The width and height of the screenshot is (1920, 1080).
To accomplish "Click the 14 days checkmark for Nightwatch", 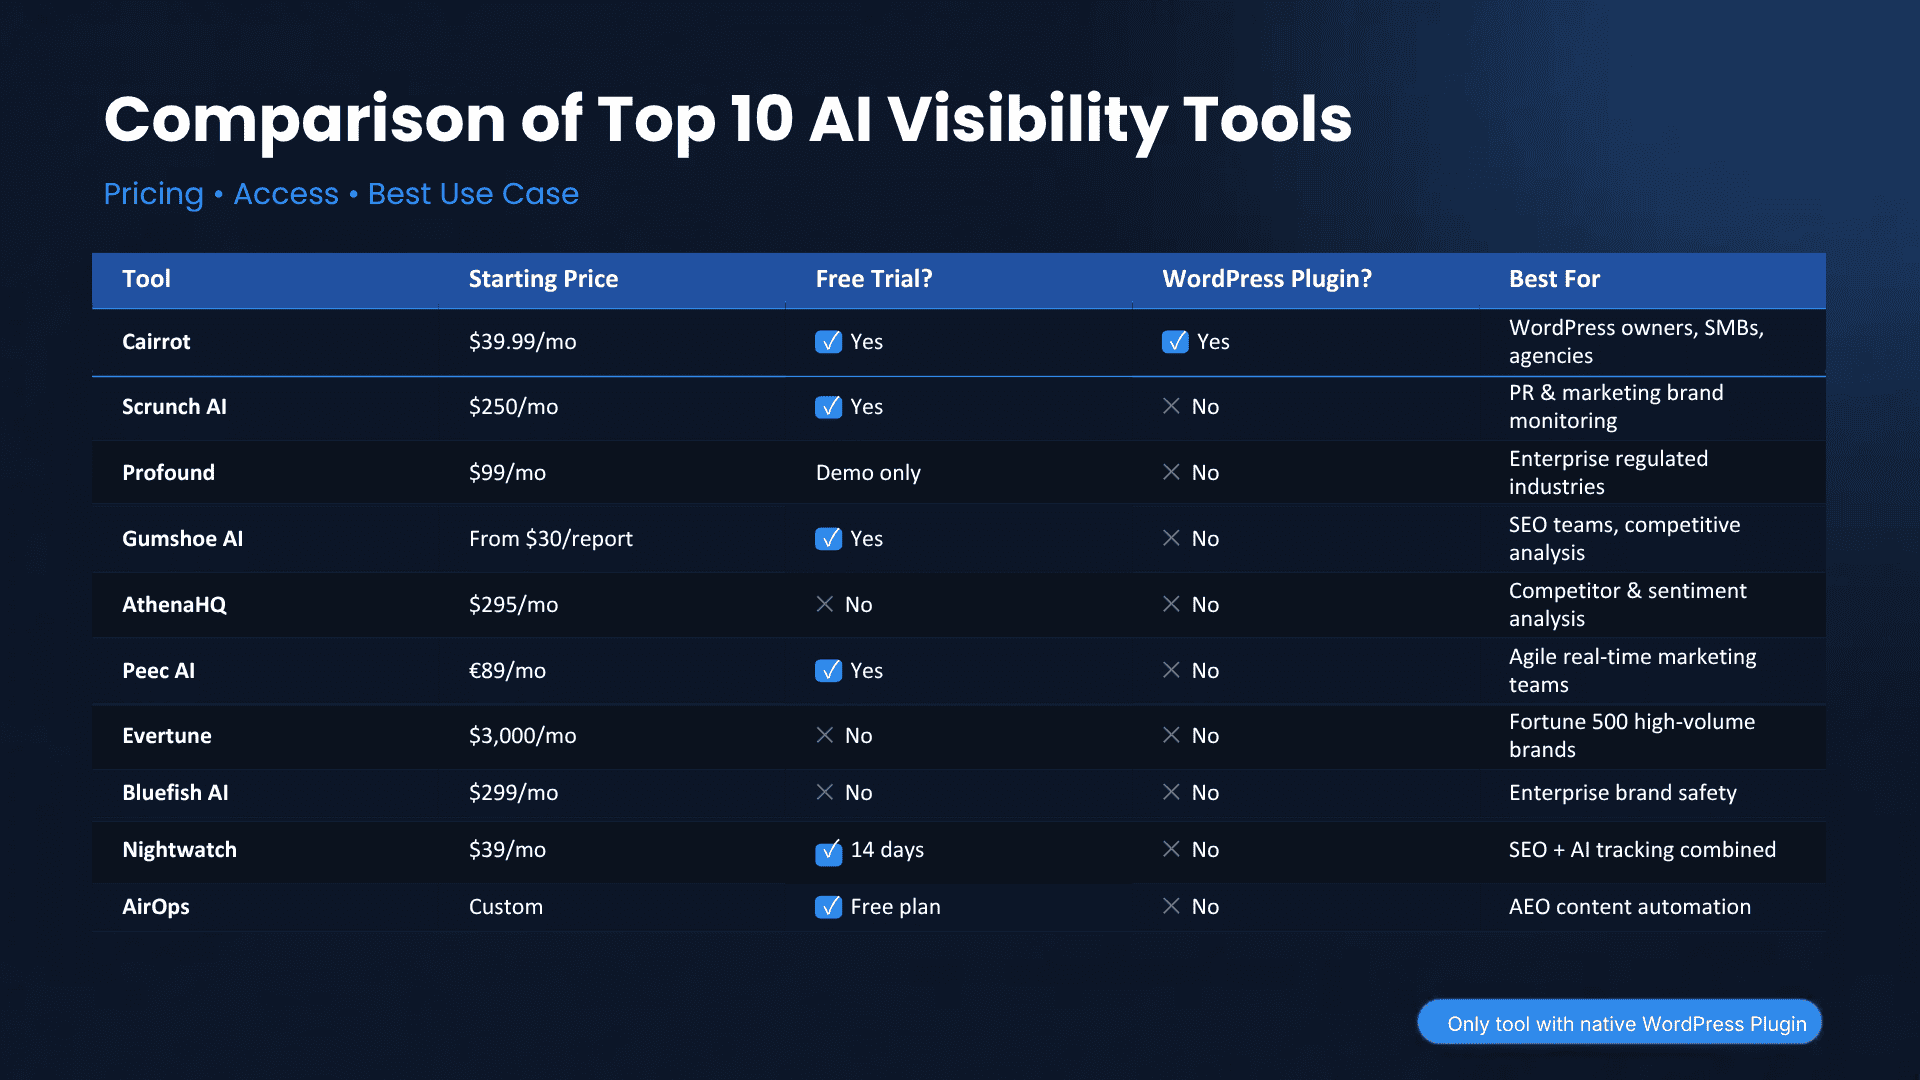I will [828, 852].
